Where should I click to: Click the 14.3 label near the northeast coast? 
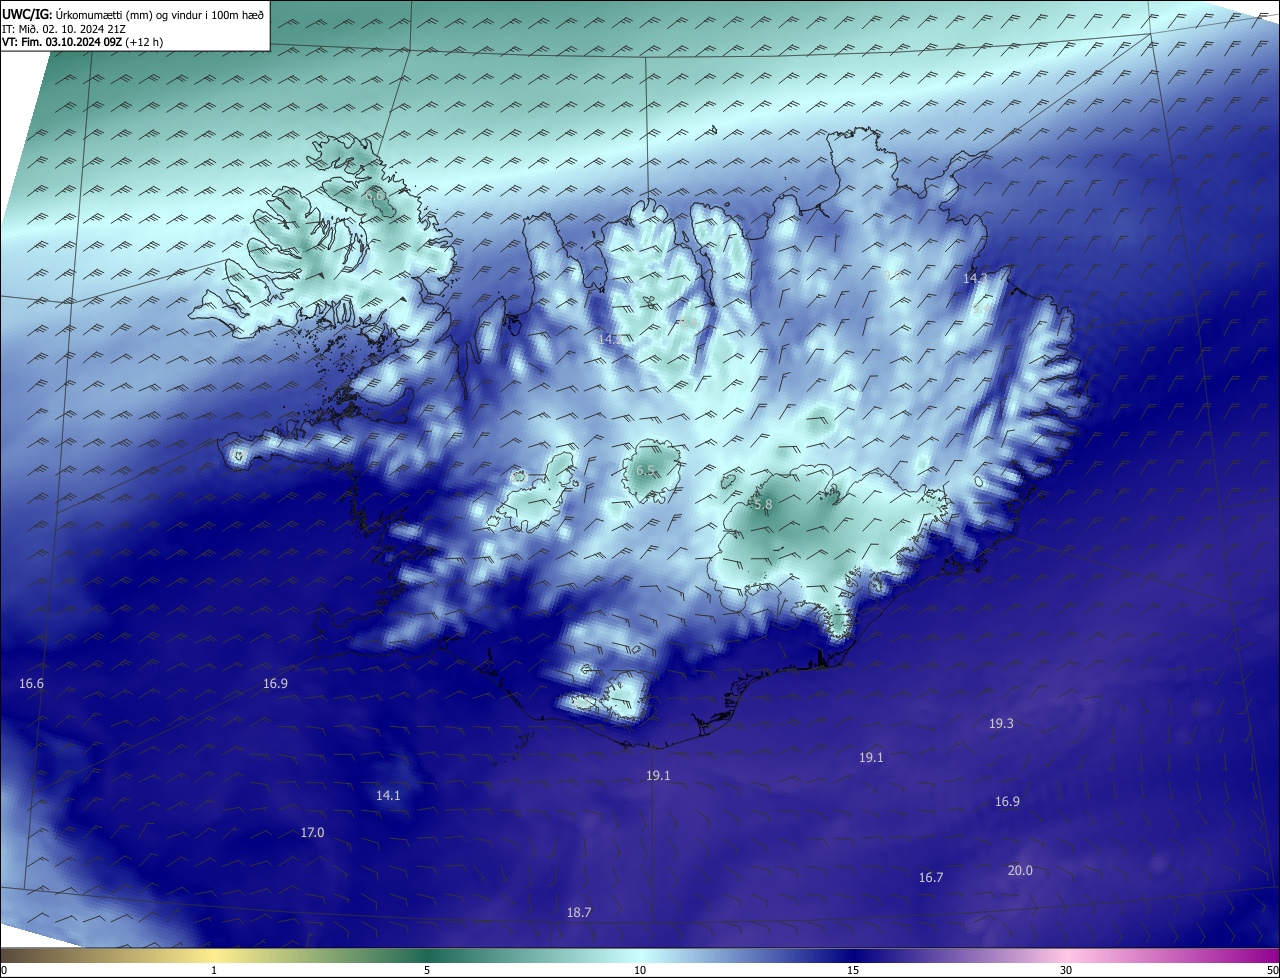pyautogui.click(x=975, y=279)
